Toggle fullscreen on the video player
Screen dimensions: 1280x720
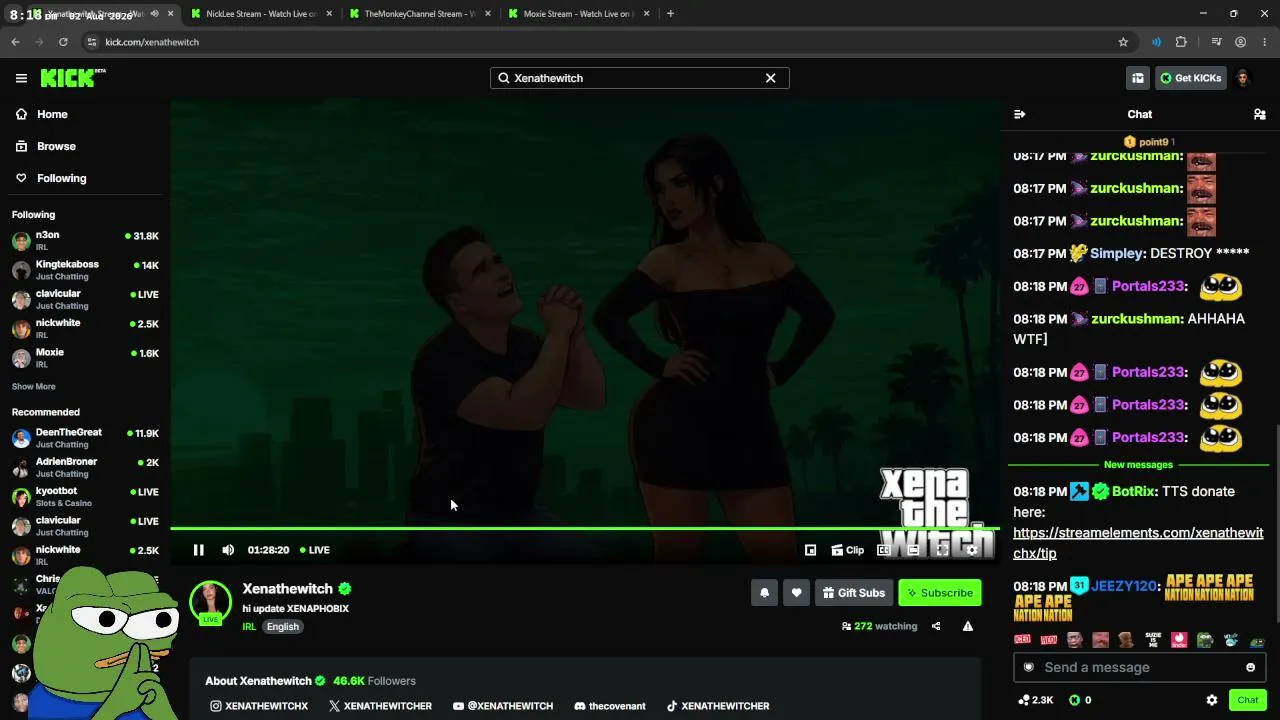pyautogui.click(x=942, y=550)
